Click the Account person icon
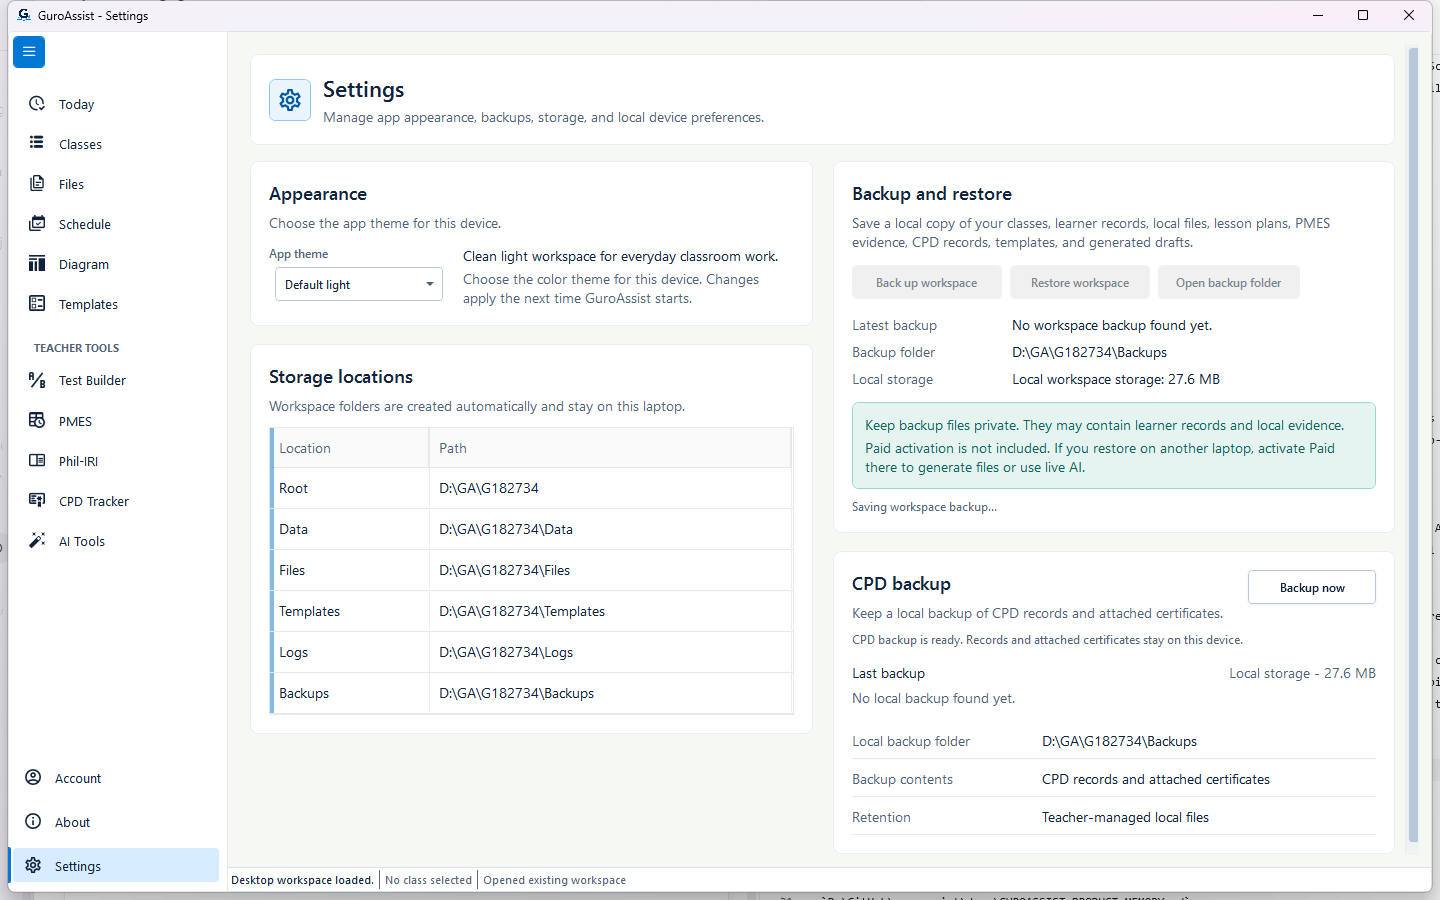This screenshot has width=1440, height=900. point(33,777)
